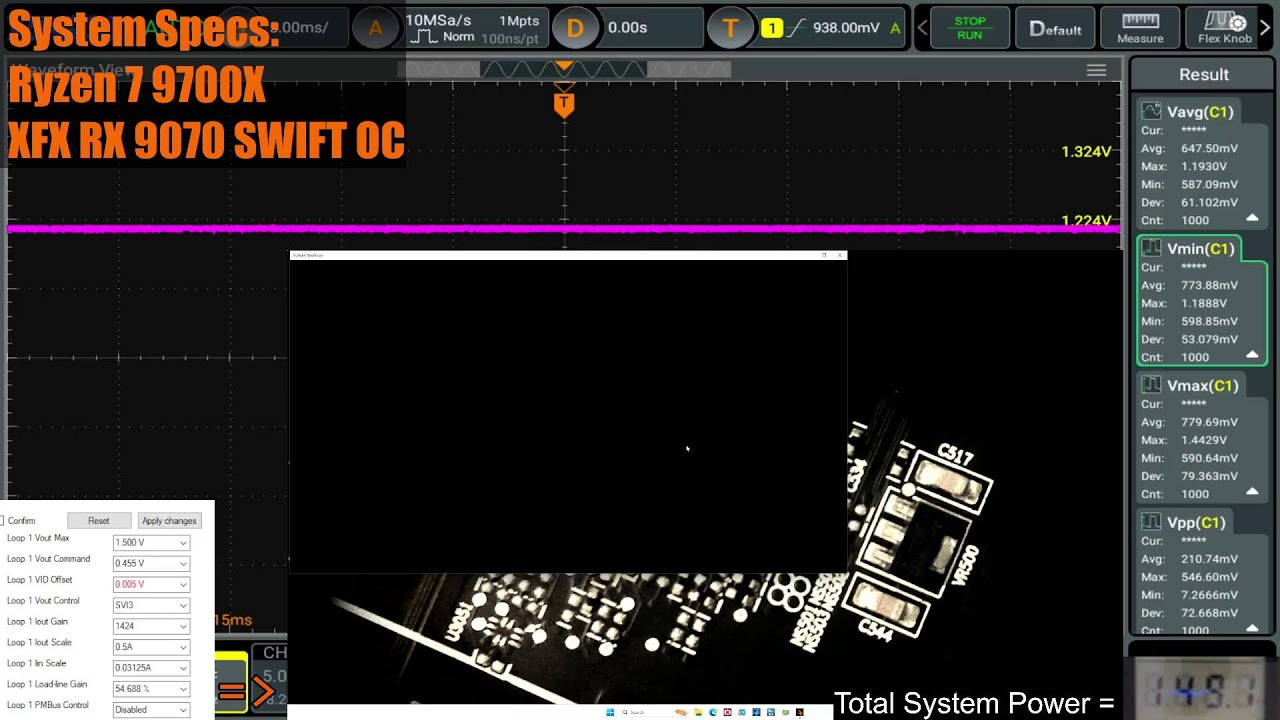Viewport: 1280px width, 720px height.
Task: Click Vmax Max value 1.4429V
Action: [x=1204, y=440]
